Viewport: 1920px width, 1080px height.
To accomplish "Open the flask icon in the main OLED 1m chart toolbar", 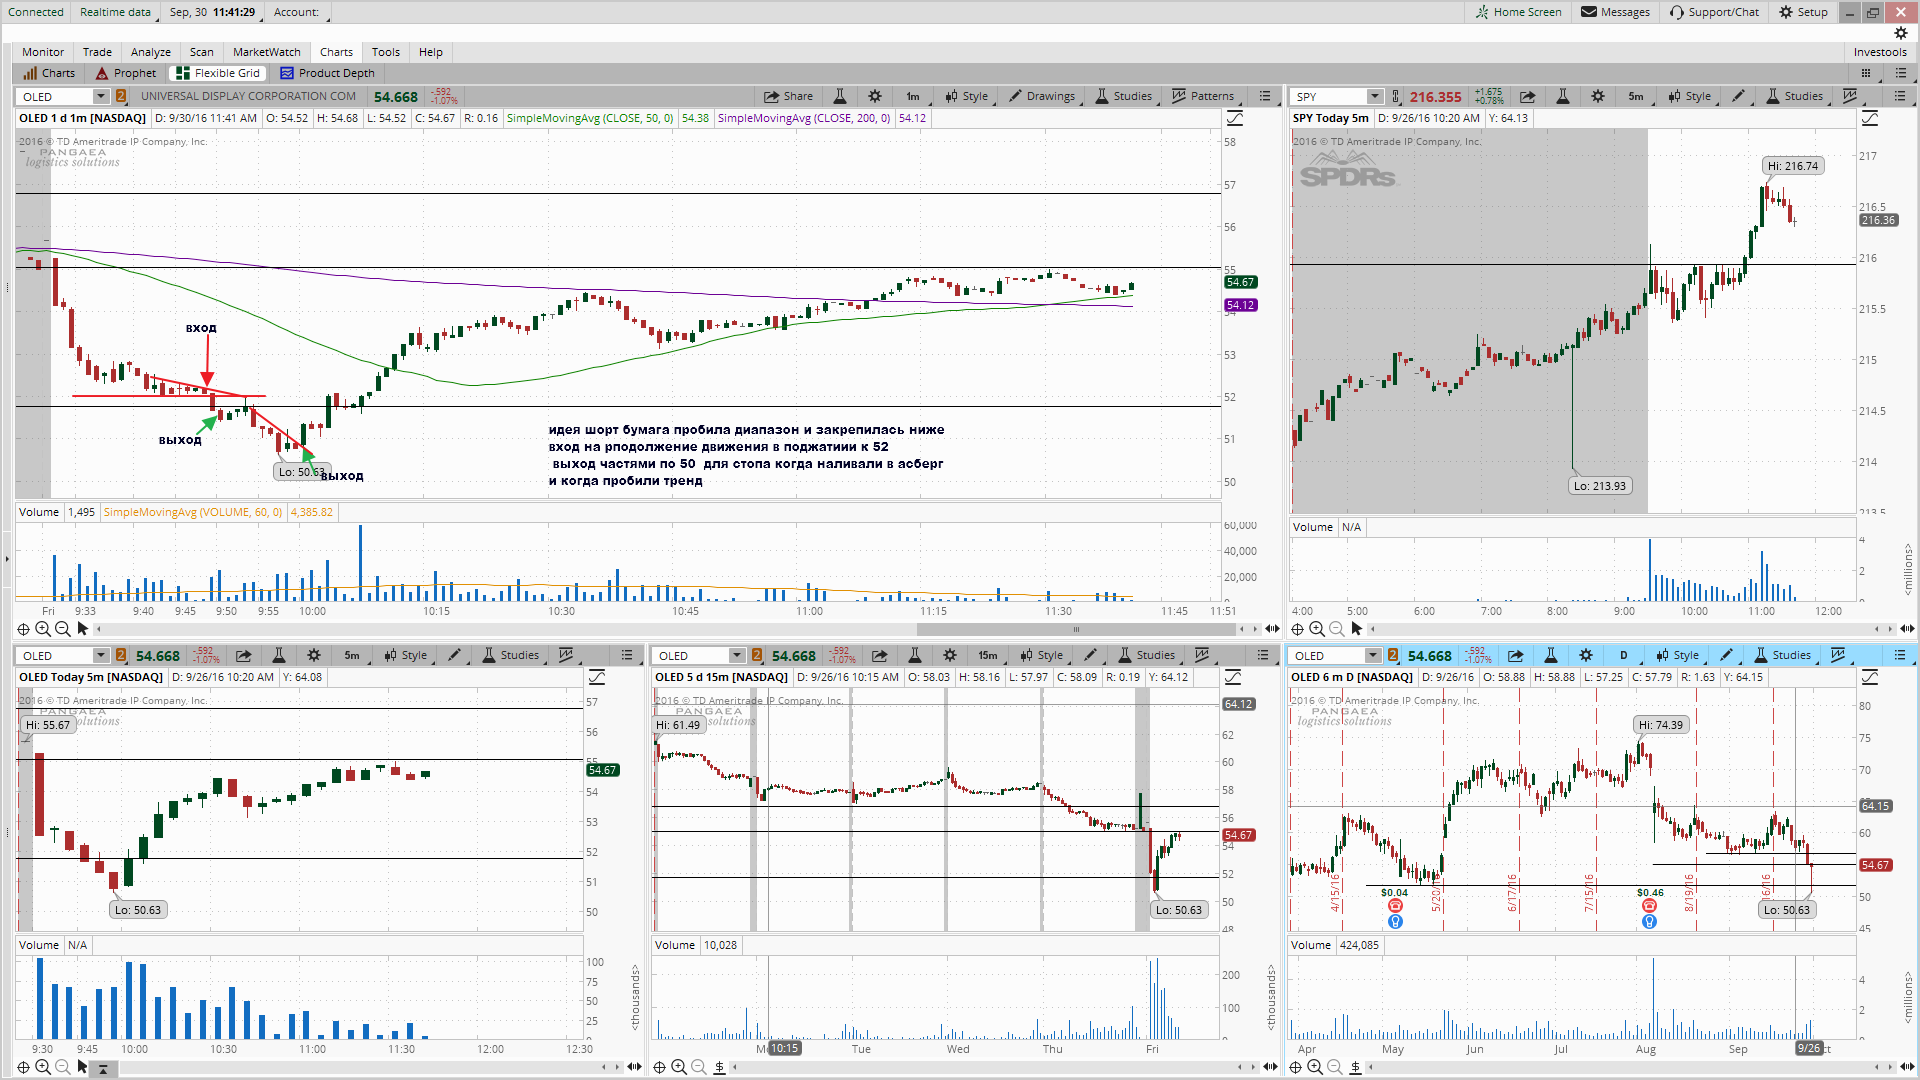I will pos(840,96).
